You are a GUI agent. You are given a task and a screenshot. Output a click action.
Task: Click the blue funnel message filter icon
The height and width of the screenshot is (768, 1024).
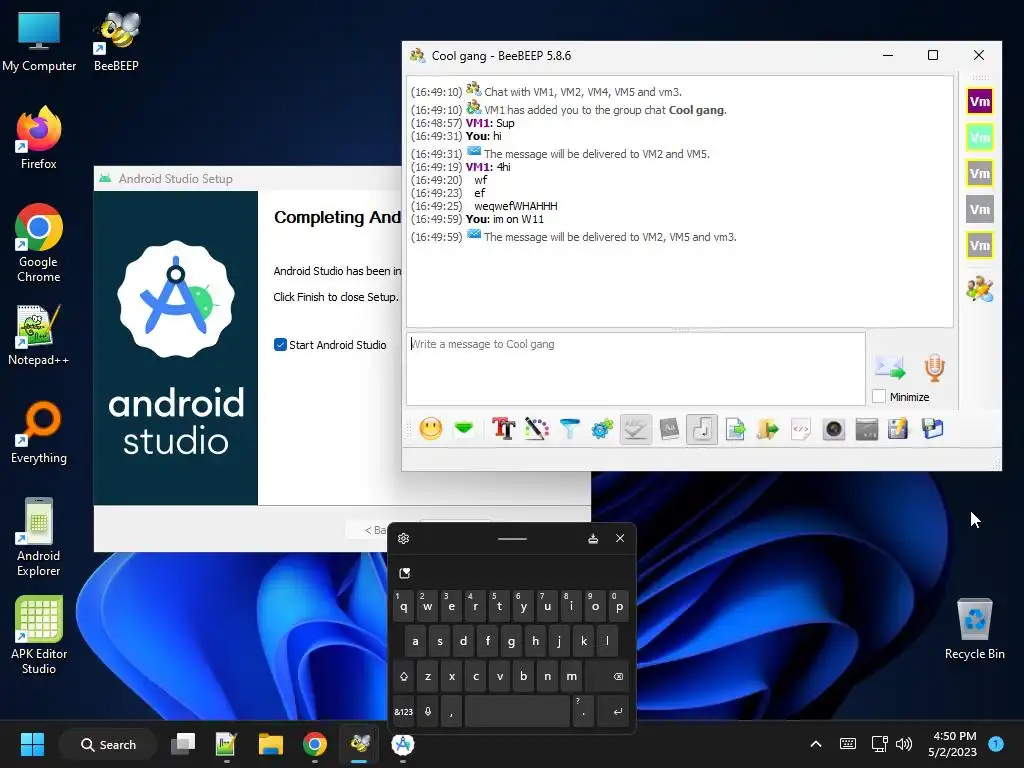click(569, 429)
